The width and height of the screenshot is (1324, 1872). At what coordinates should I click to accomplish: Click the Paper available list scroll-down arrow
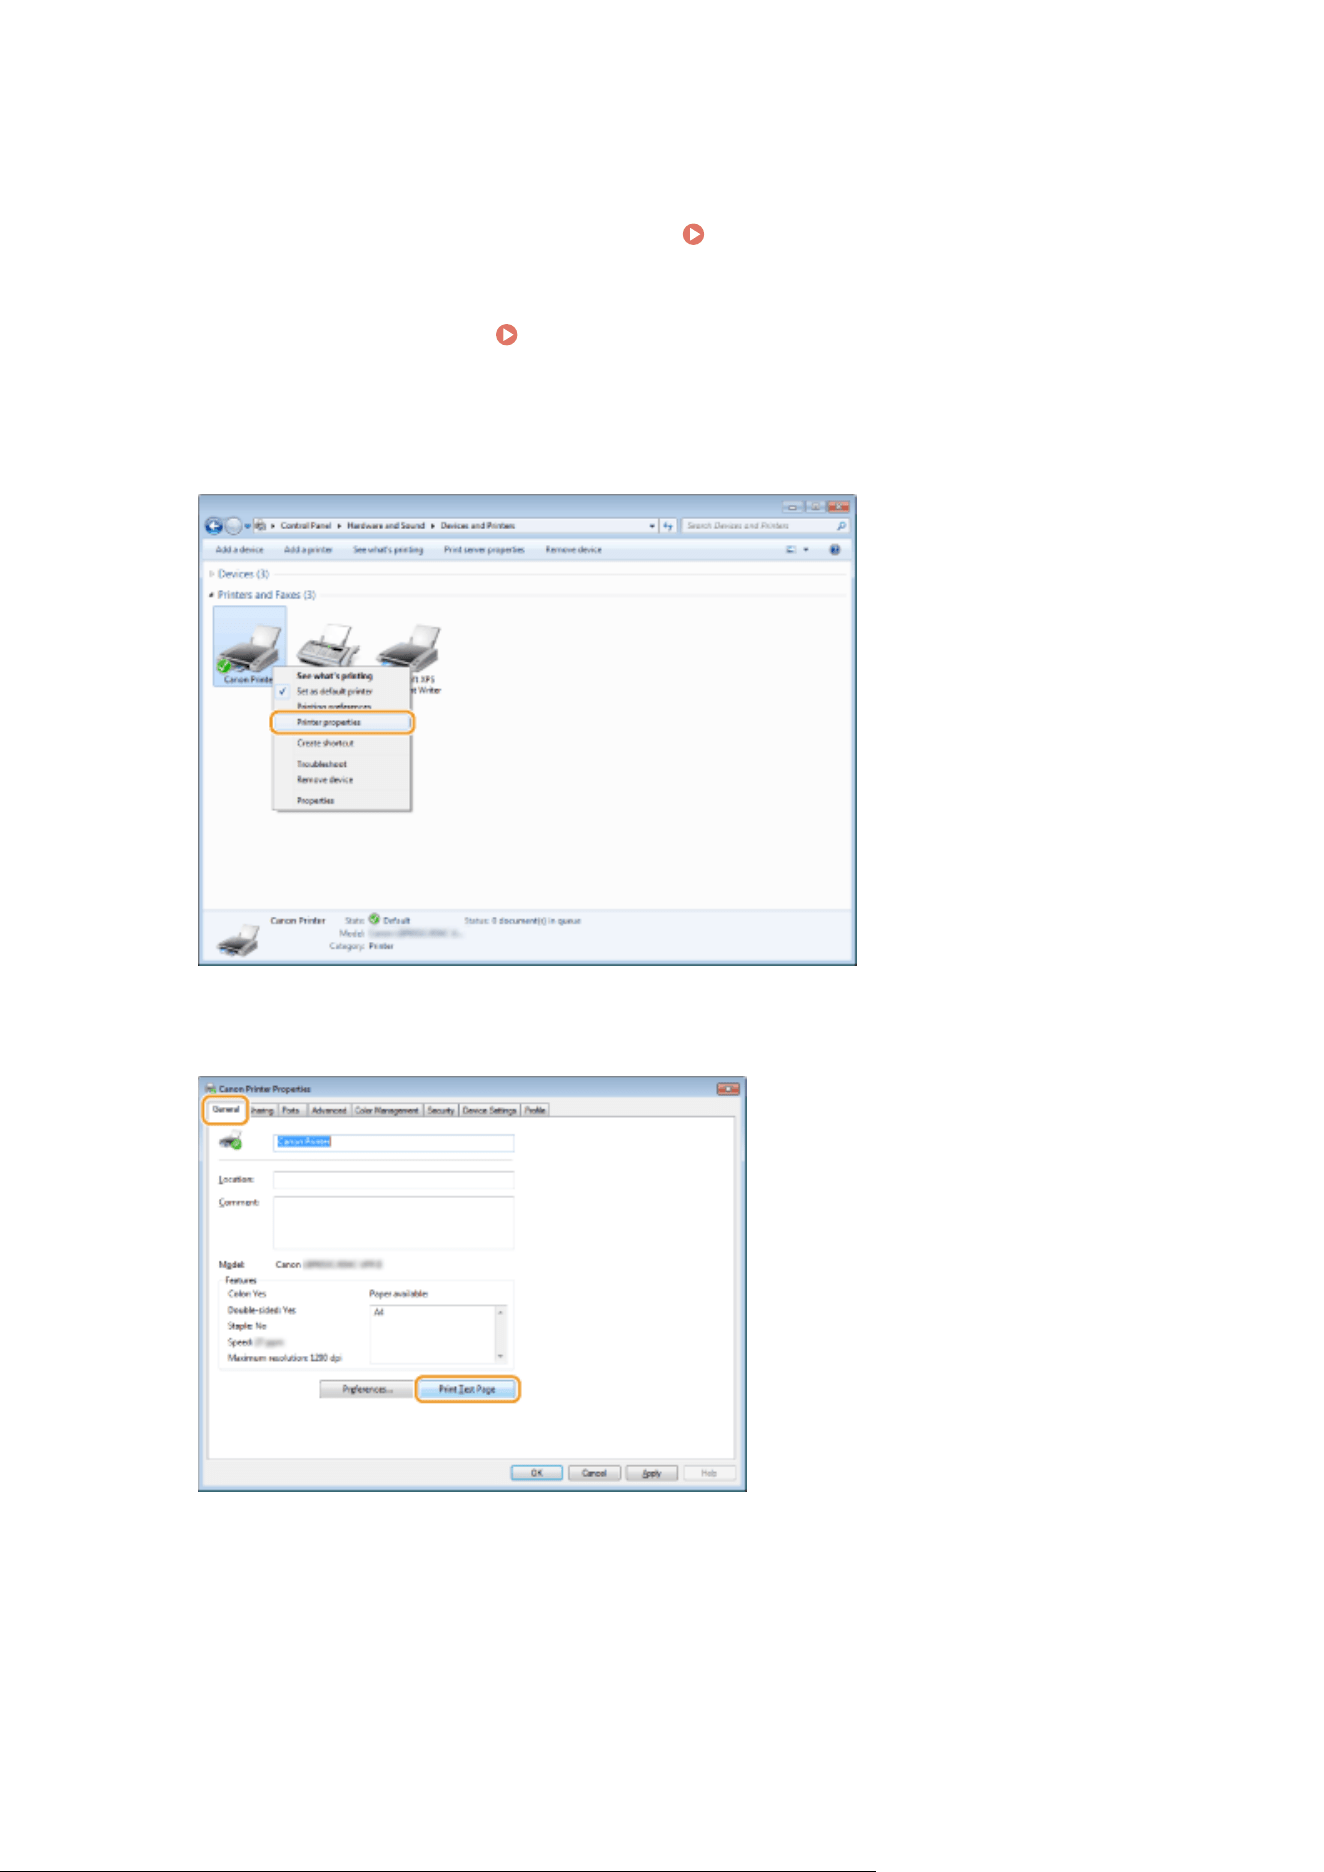pyautogui.click(x=501, y=1357)
